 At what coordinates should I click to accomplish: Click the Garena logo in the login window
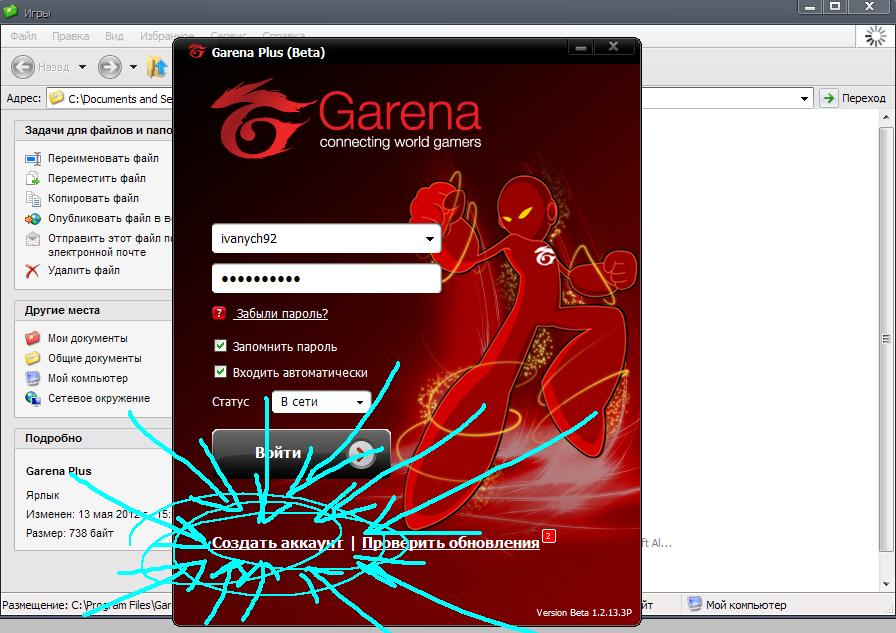click(345, 118)
